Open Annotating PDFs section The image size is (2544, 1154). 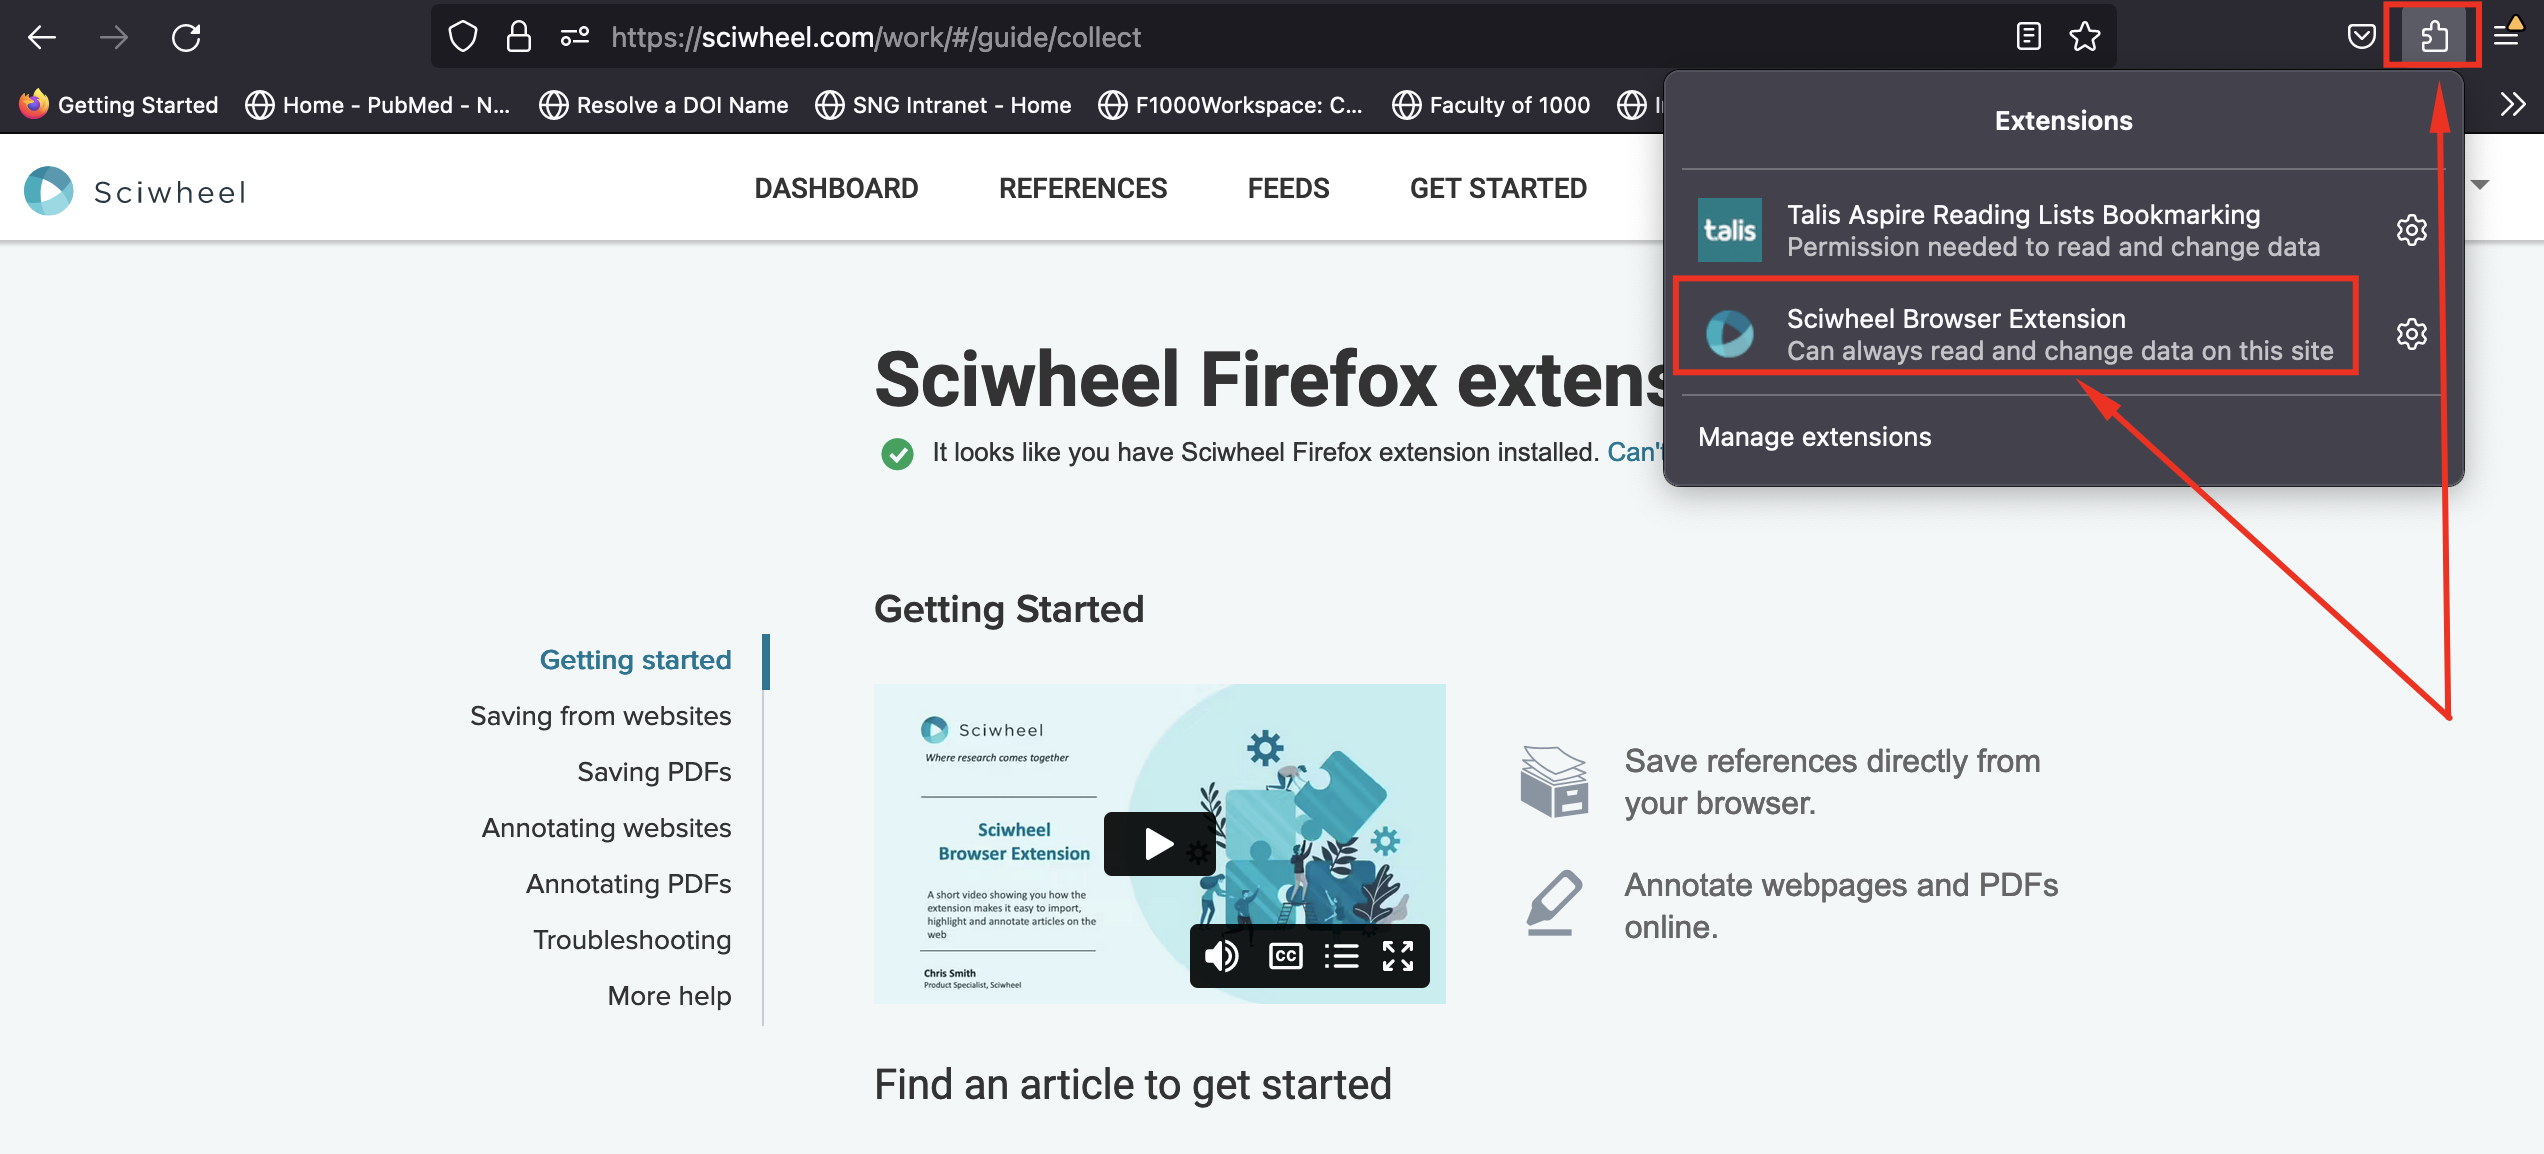[628, 884]
